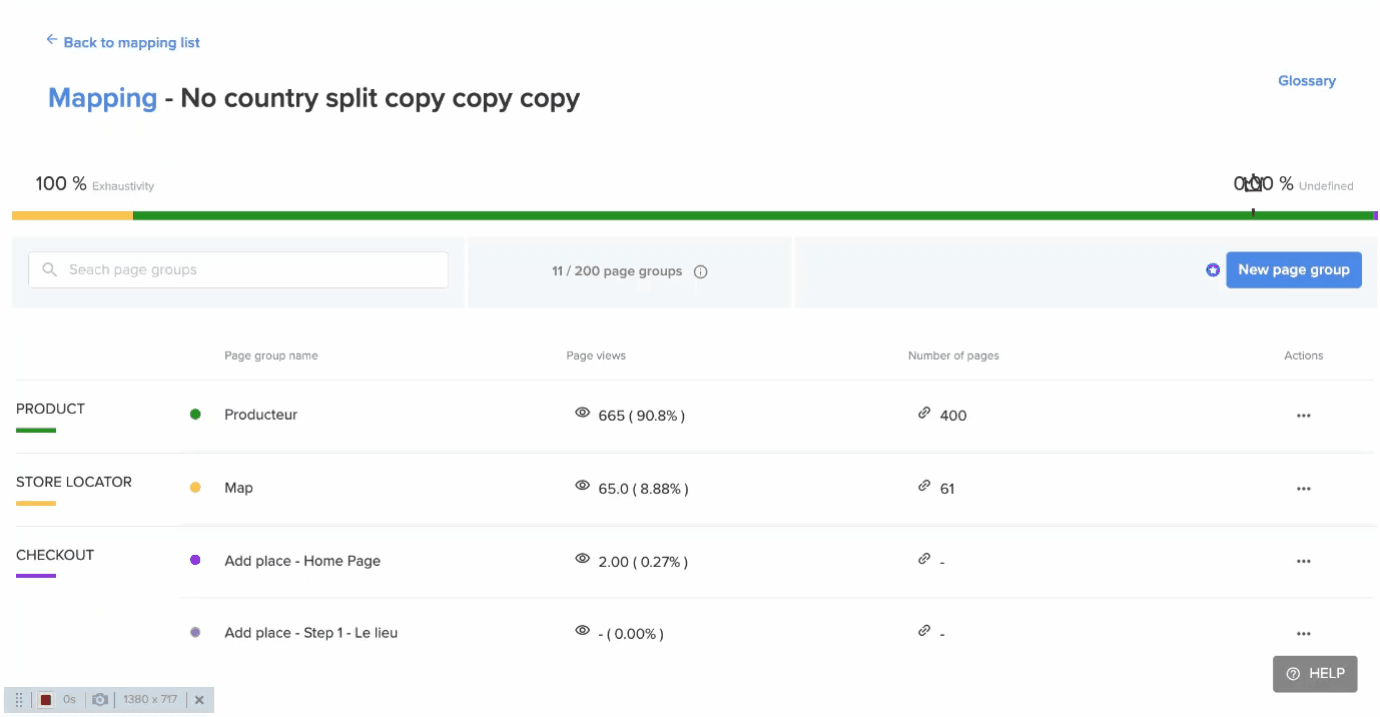1380x717 pixels.
Task: Create a New page group
Action: click(1294, 270)
